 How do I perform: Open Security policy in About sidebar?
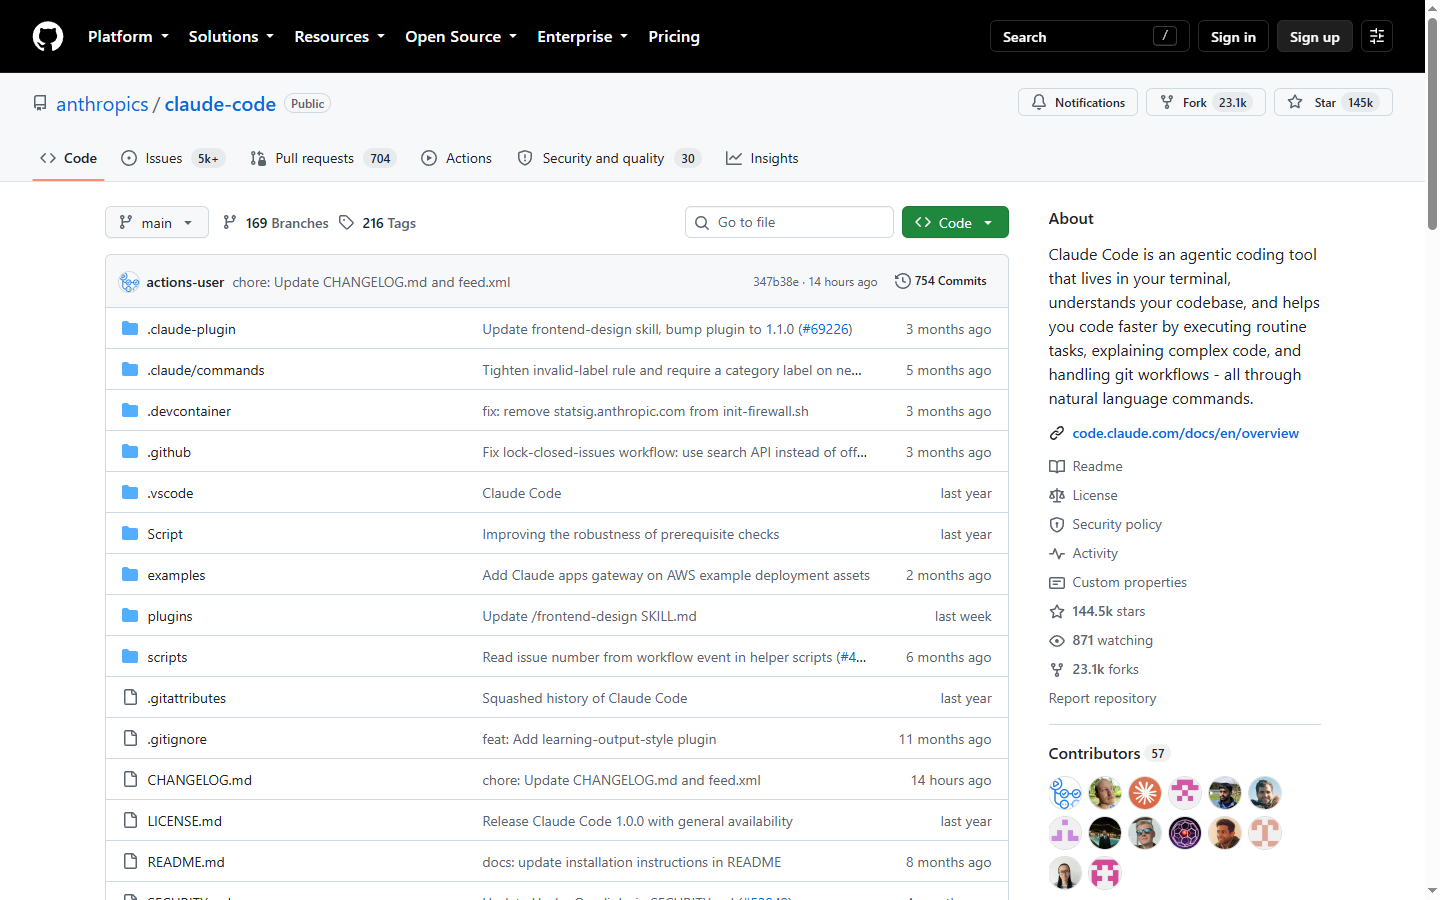pyautogui.click(x=1105, y=524)
